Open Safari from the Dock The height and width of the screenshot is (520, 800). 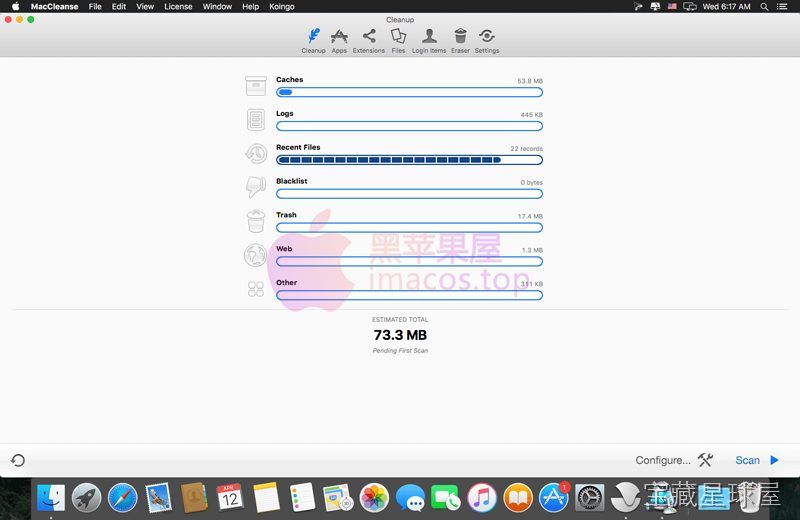pyautogui.click(x=122, y=497)
